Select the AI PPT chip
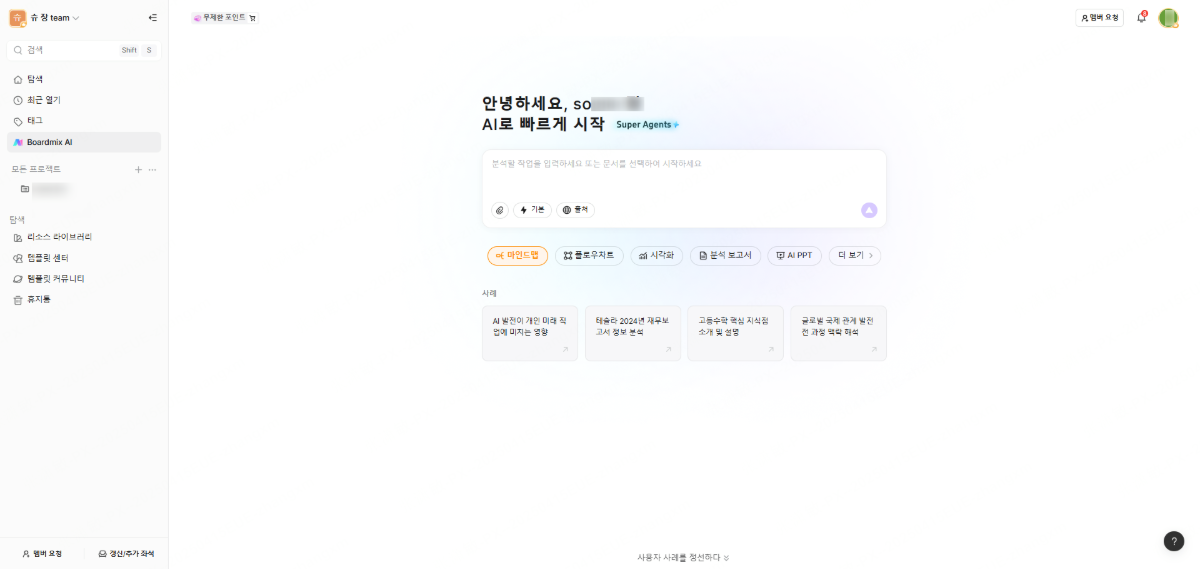 pos(794,256)
